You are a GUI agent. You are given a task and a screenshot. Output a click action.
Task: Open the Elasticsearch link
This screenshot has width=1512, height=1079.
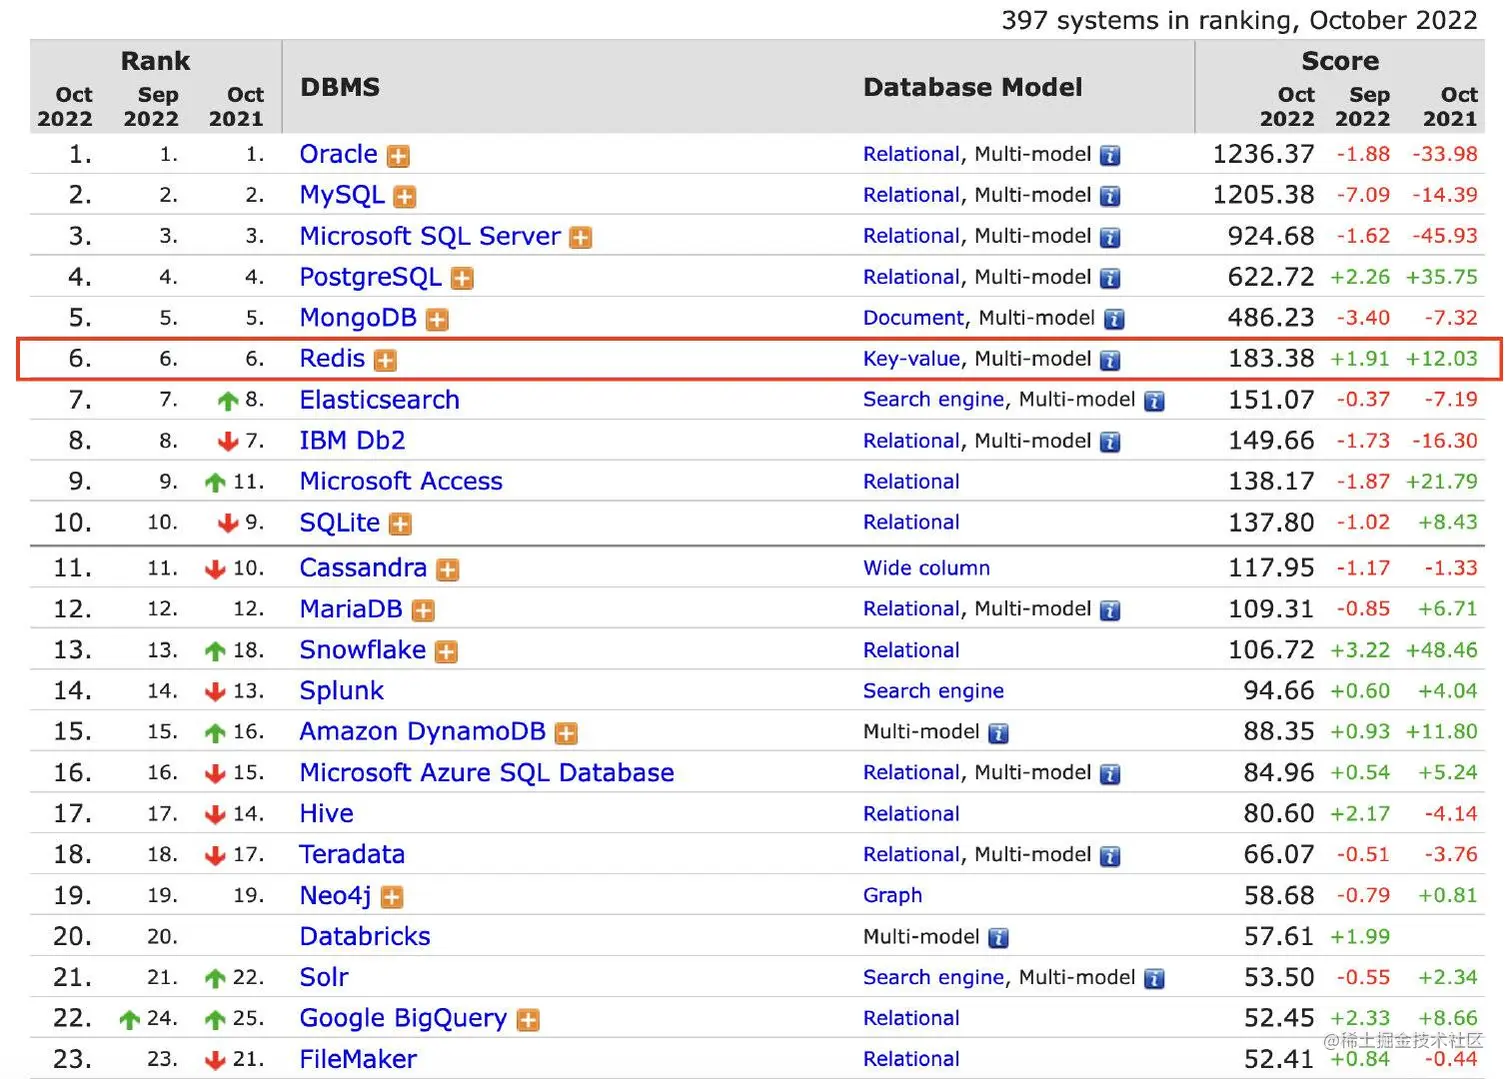[379, 400]
